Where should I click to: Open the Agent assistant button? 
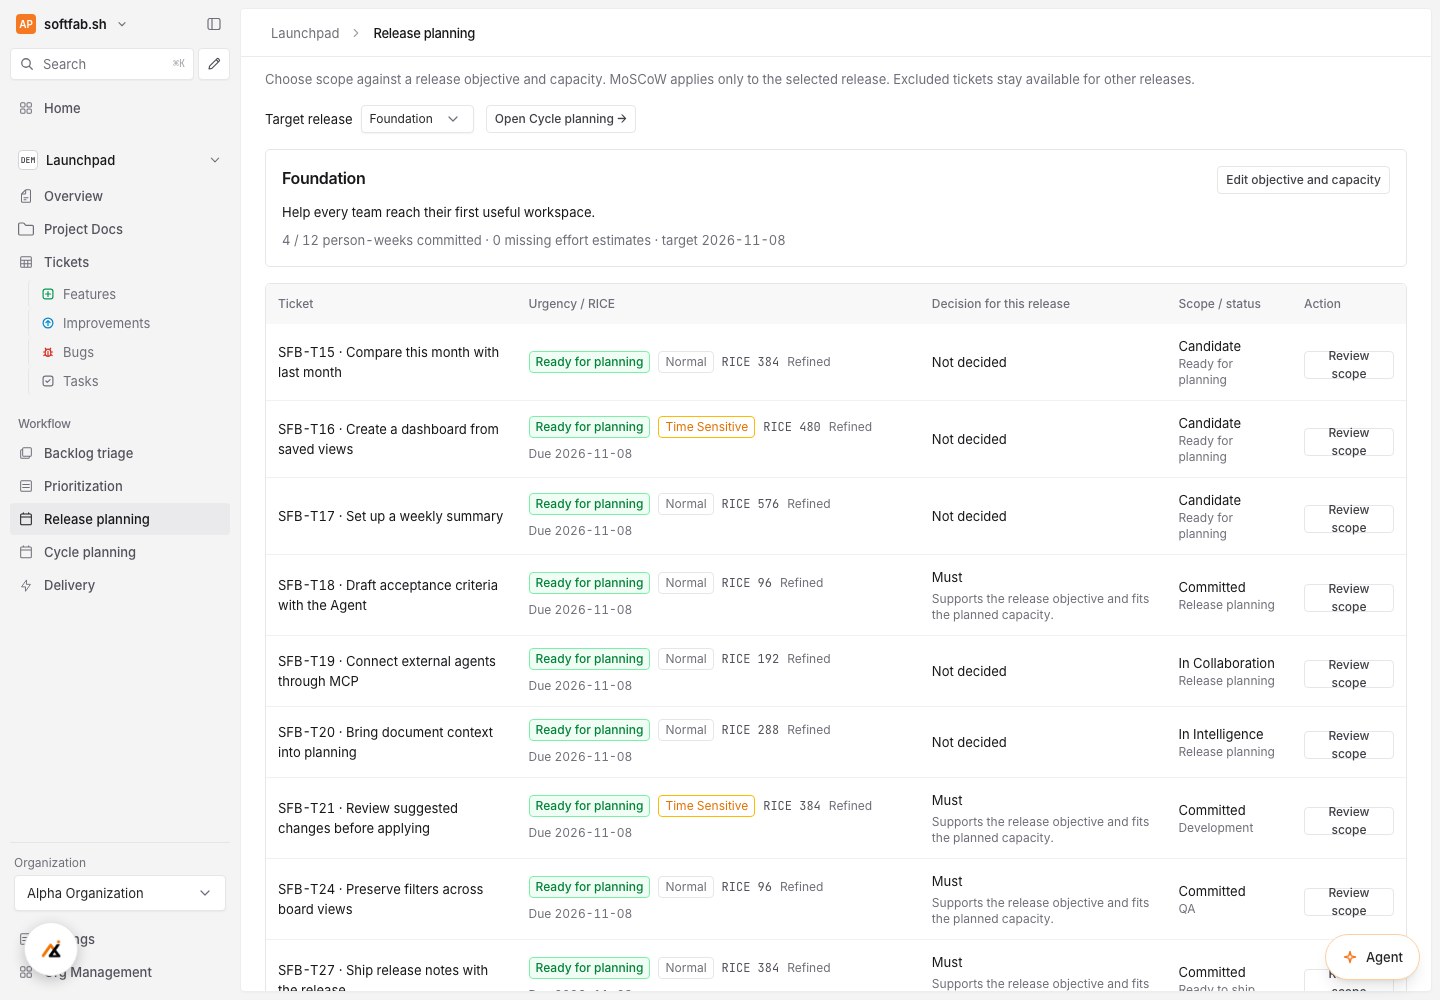(1372, 957)
